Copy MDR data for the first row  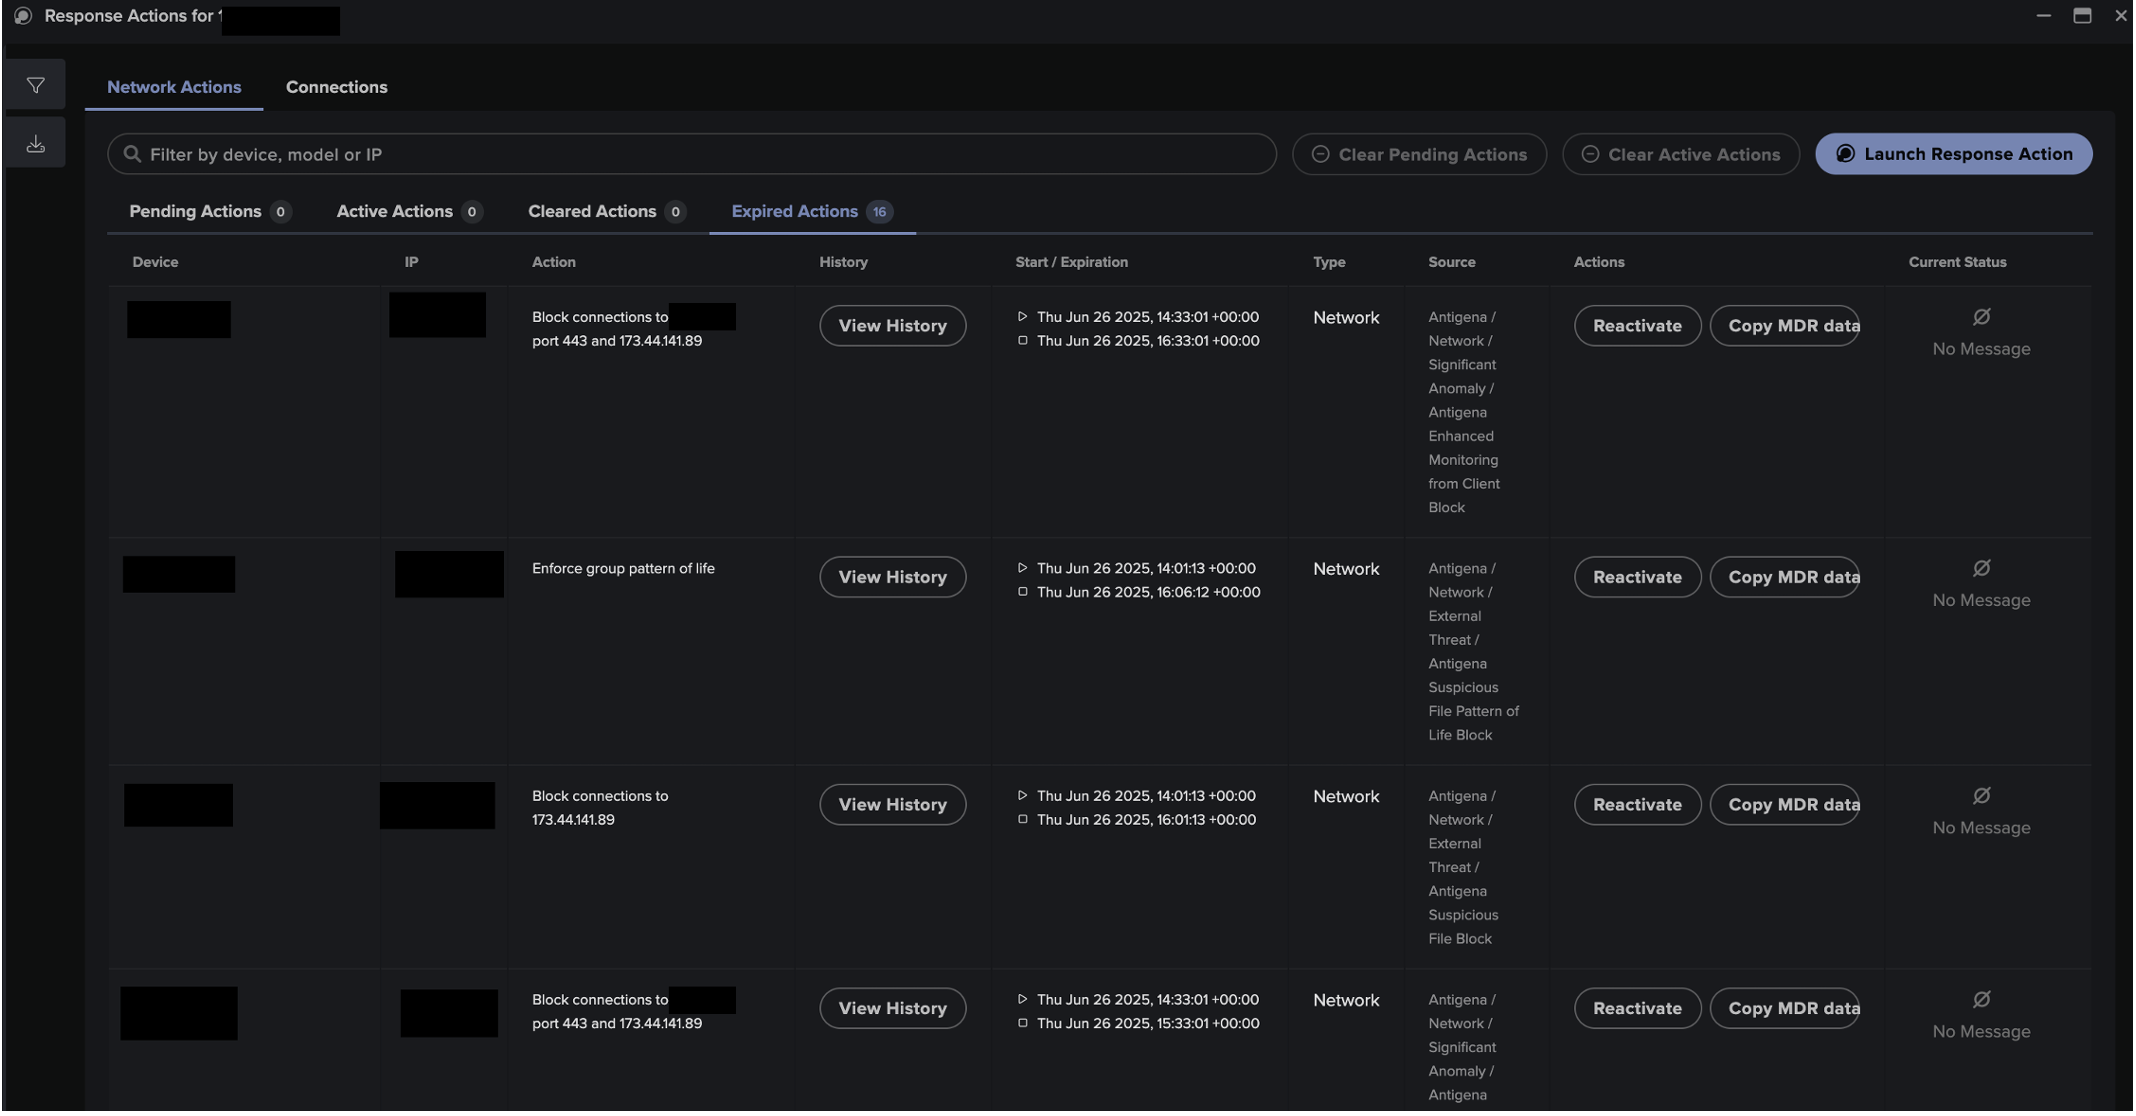coord(1784,326)
